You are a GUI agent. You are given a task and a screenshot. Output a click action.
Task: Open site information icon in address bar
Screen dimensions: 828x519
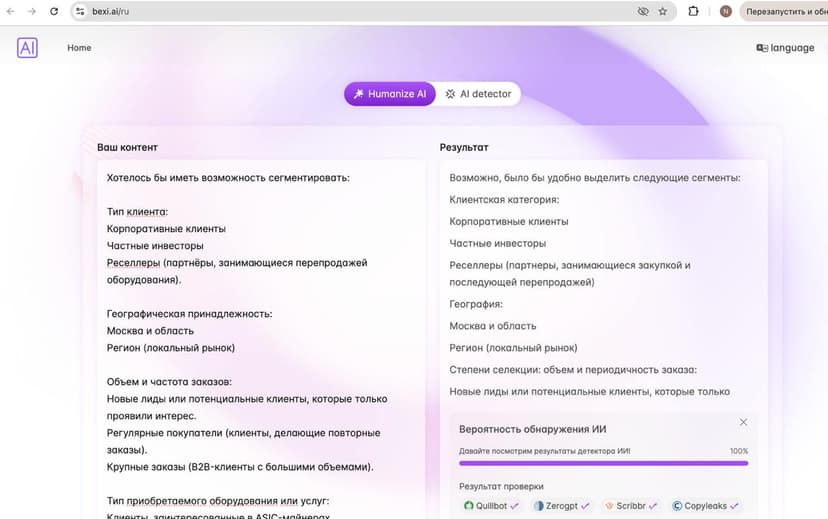click(80, 11)
